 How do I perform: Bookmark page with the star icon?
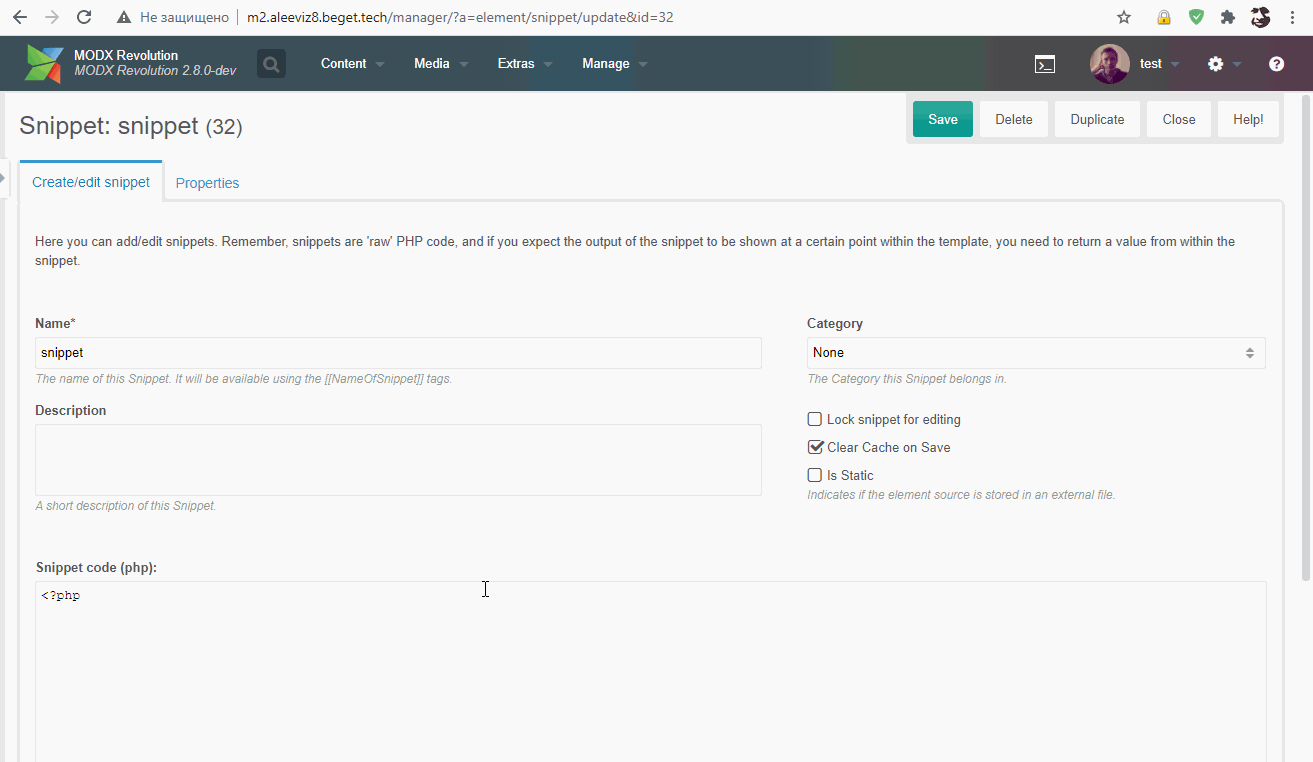coord(1124,17)
